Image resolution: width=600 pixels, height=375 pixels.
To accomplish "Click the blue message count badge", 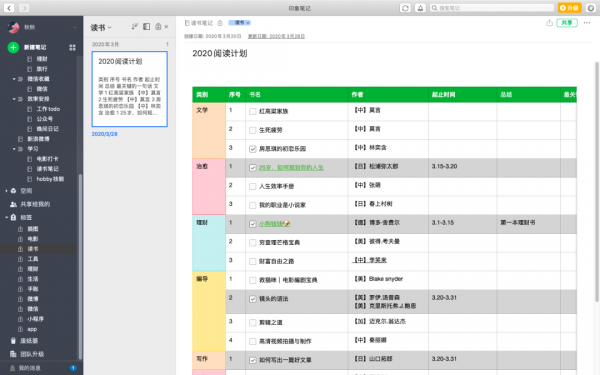I will (73, 368).
